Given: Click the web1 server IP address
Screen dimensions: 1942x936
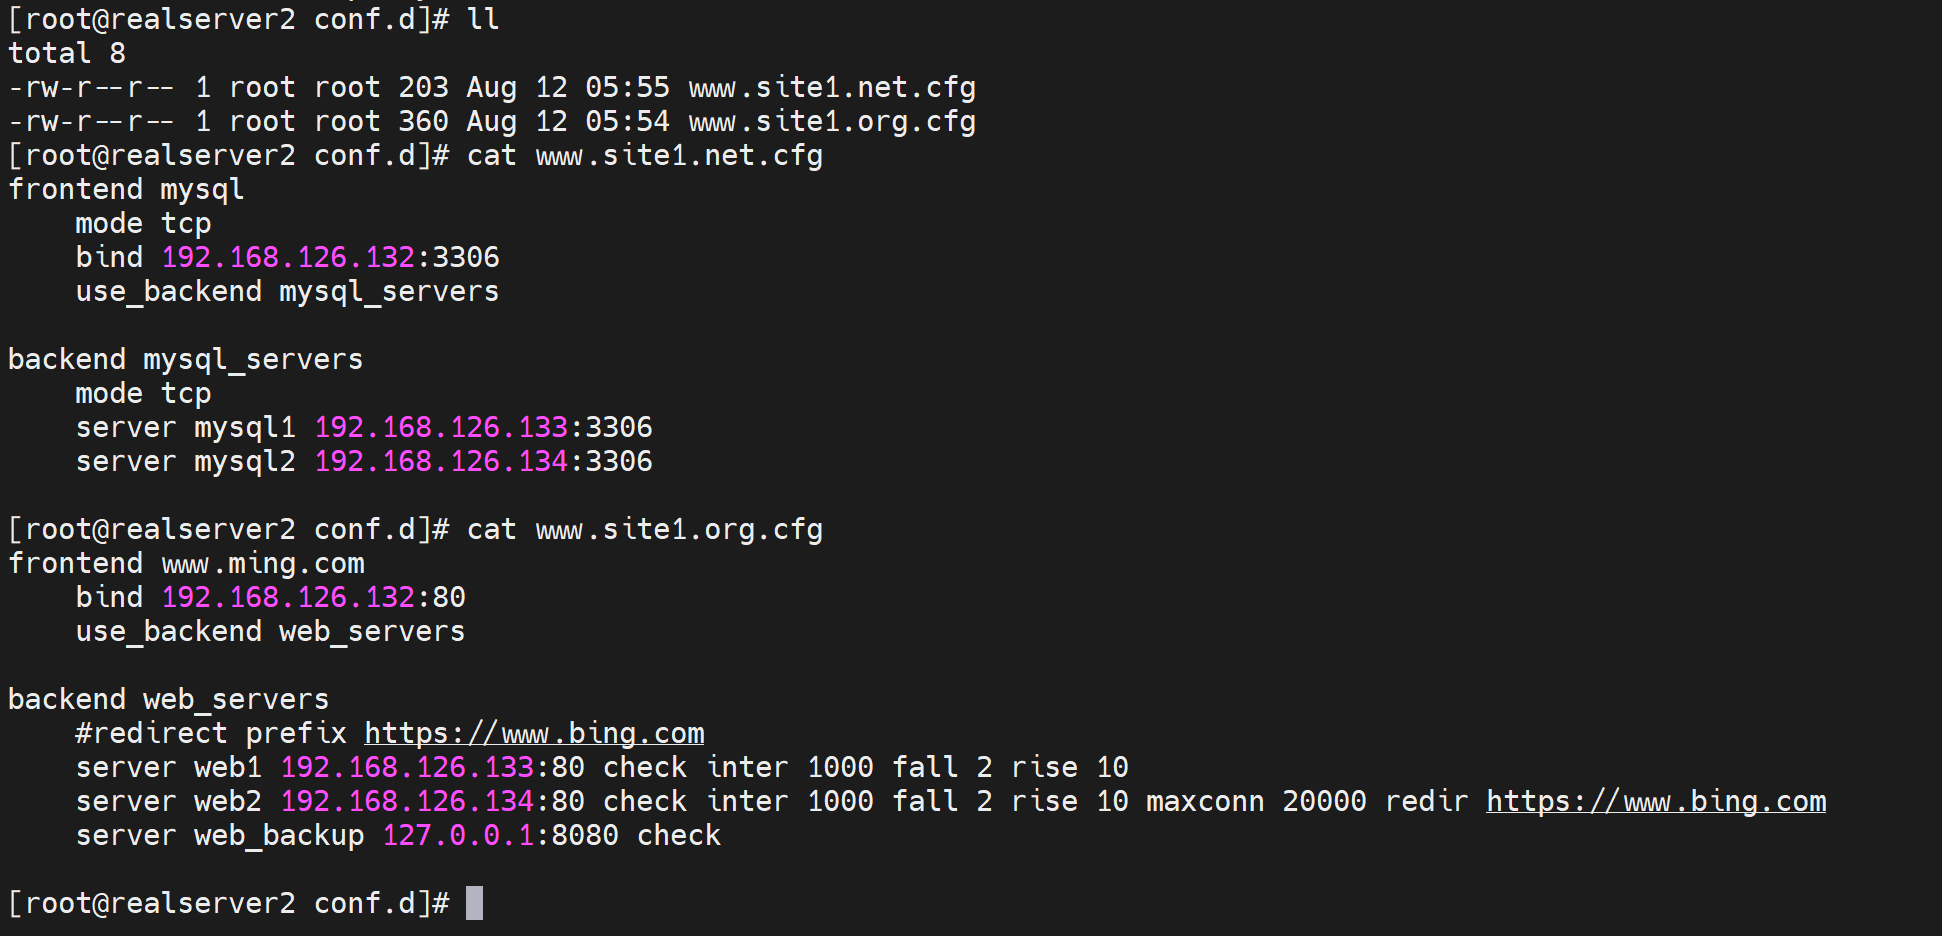Looking at the screenshot, I should (x=407, y=767).
